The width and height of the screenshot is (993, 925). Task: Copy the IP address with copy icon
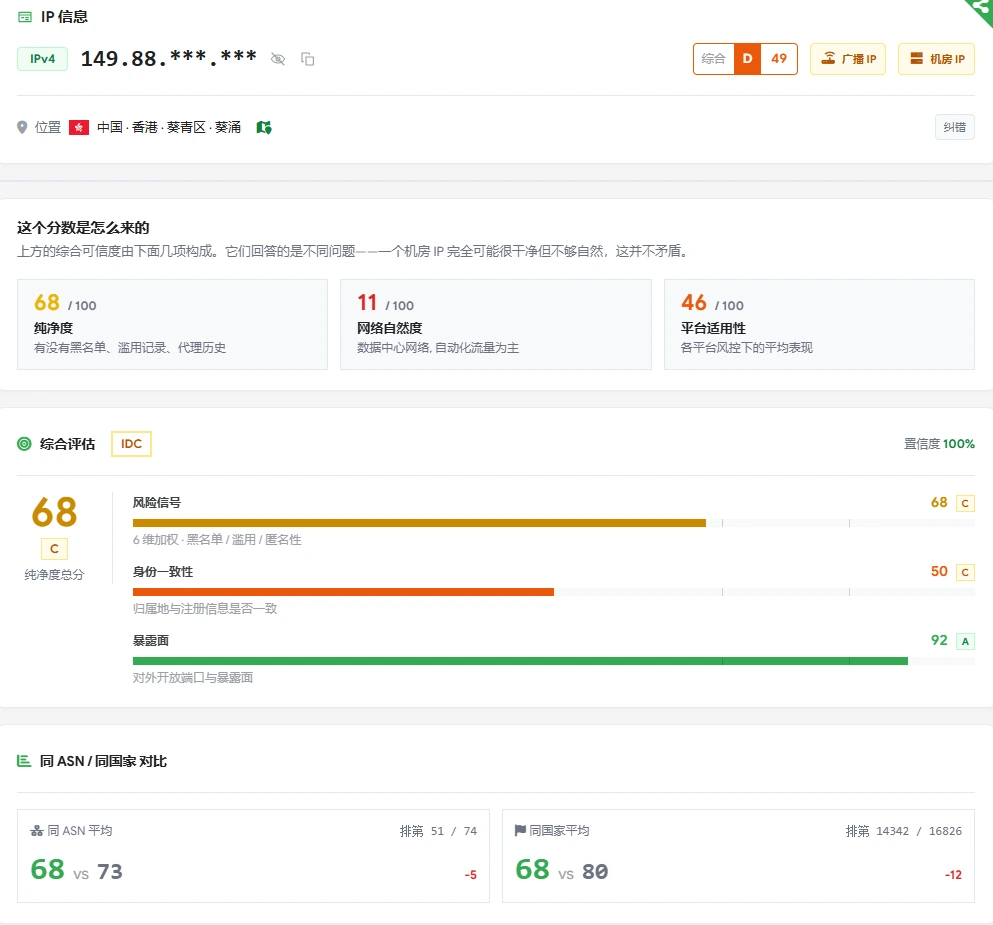[308, 59]
